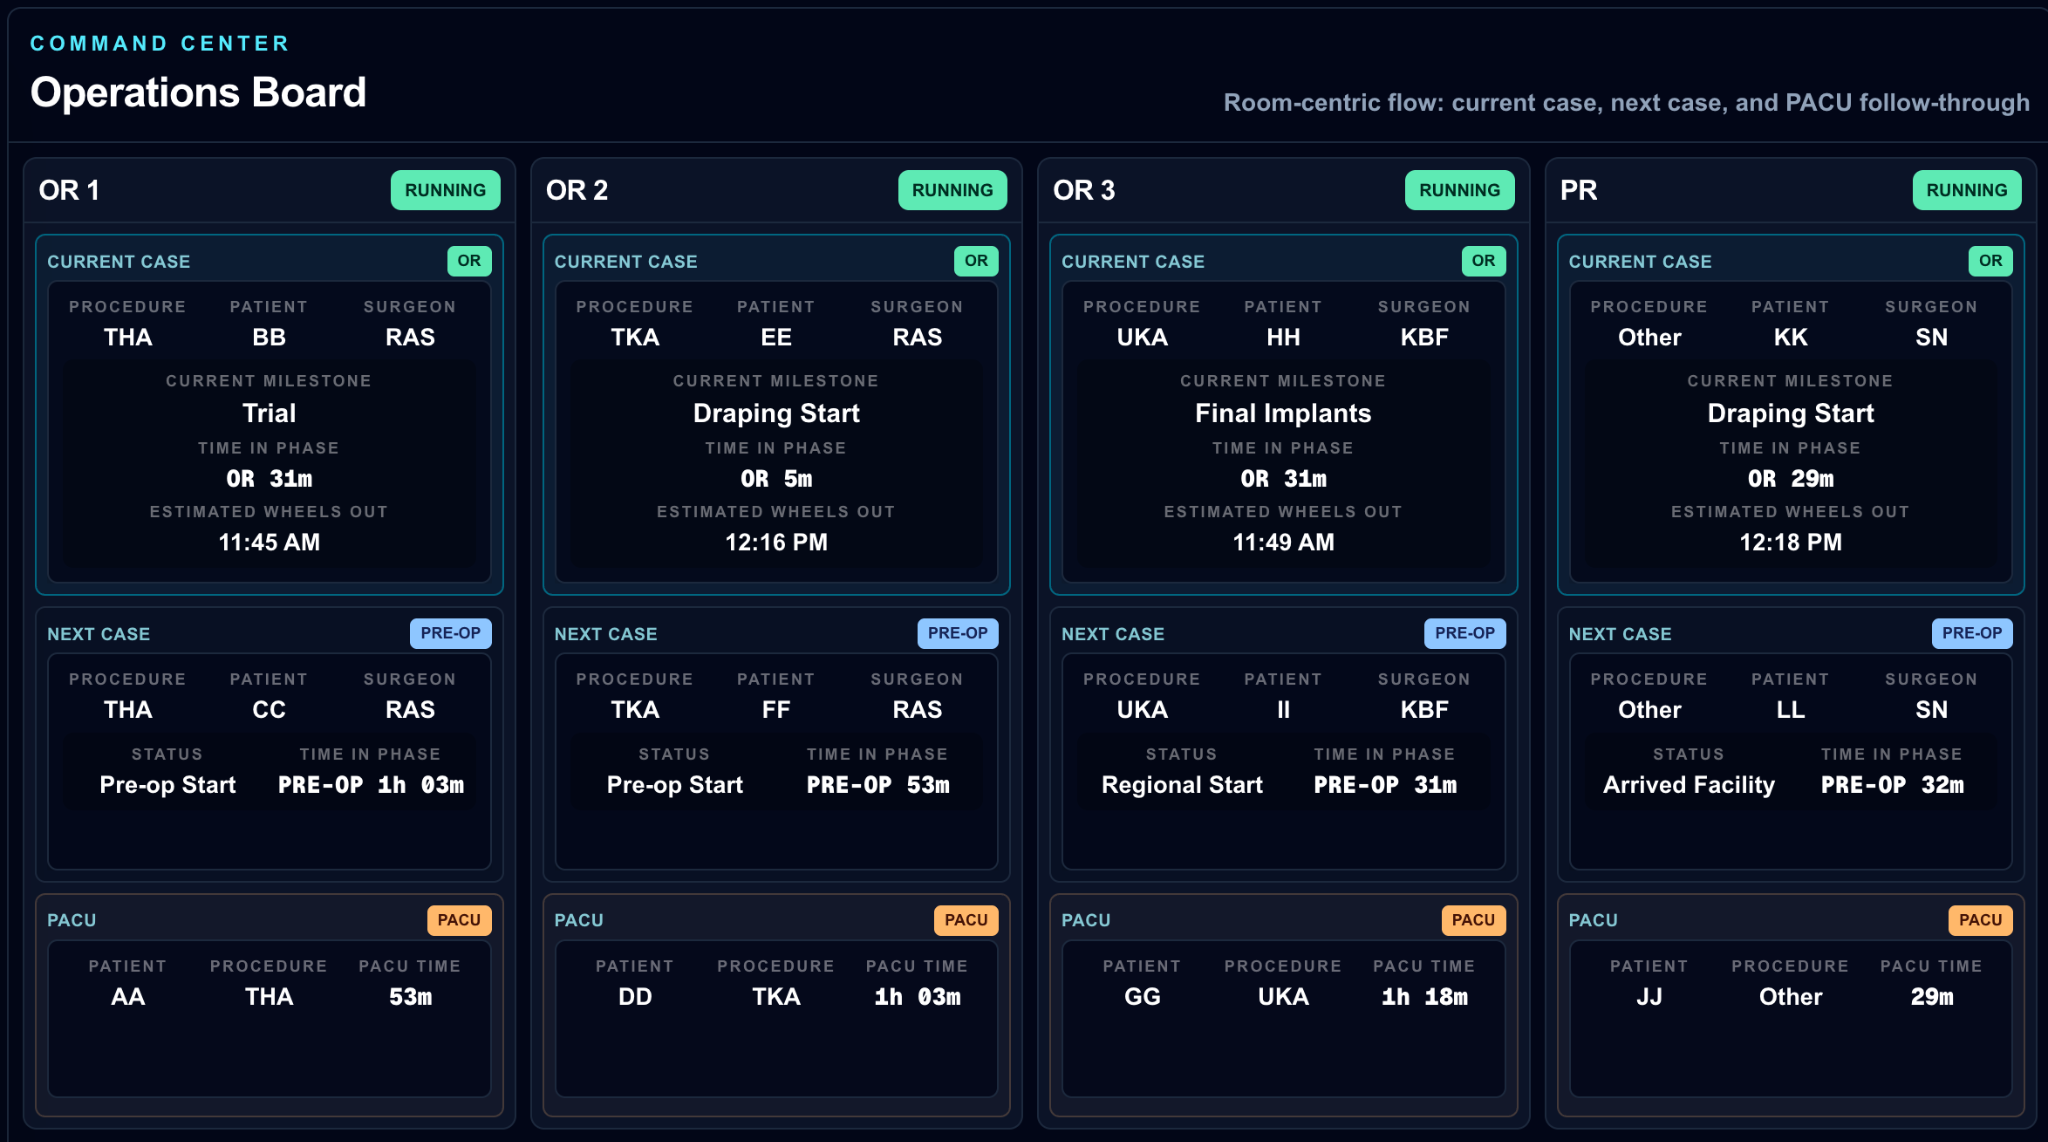
Task: Click the 53m PACU time for AA
Action: click(x=410, y=996)
